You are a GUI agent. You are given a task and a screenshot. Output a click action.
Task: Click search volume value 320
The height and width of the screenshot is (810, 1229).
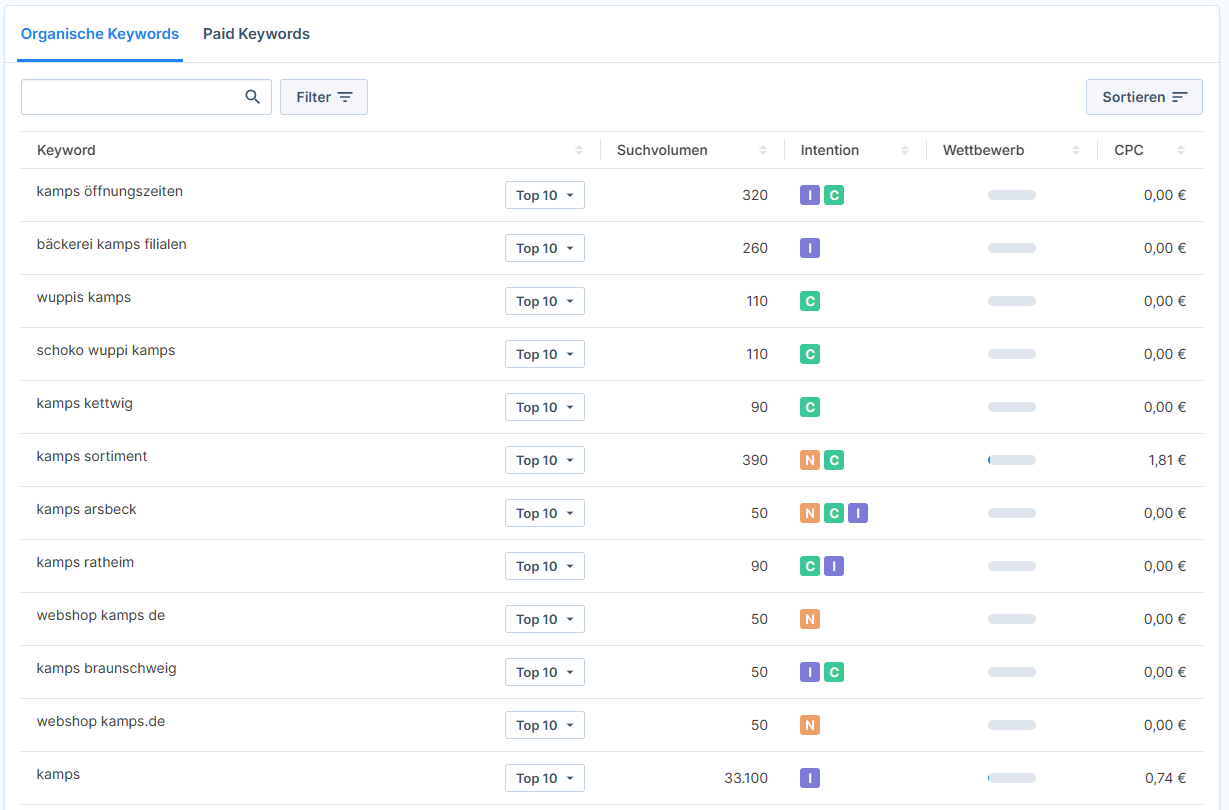pyautogui.click(x=755, y=195)
